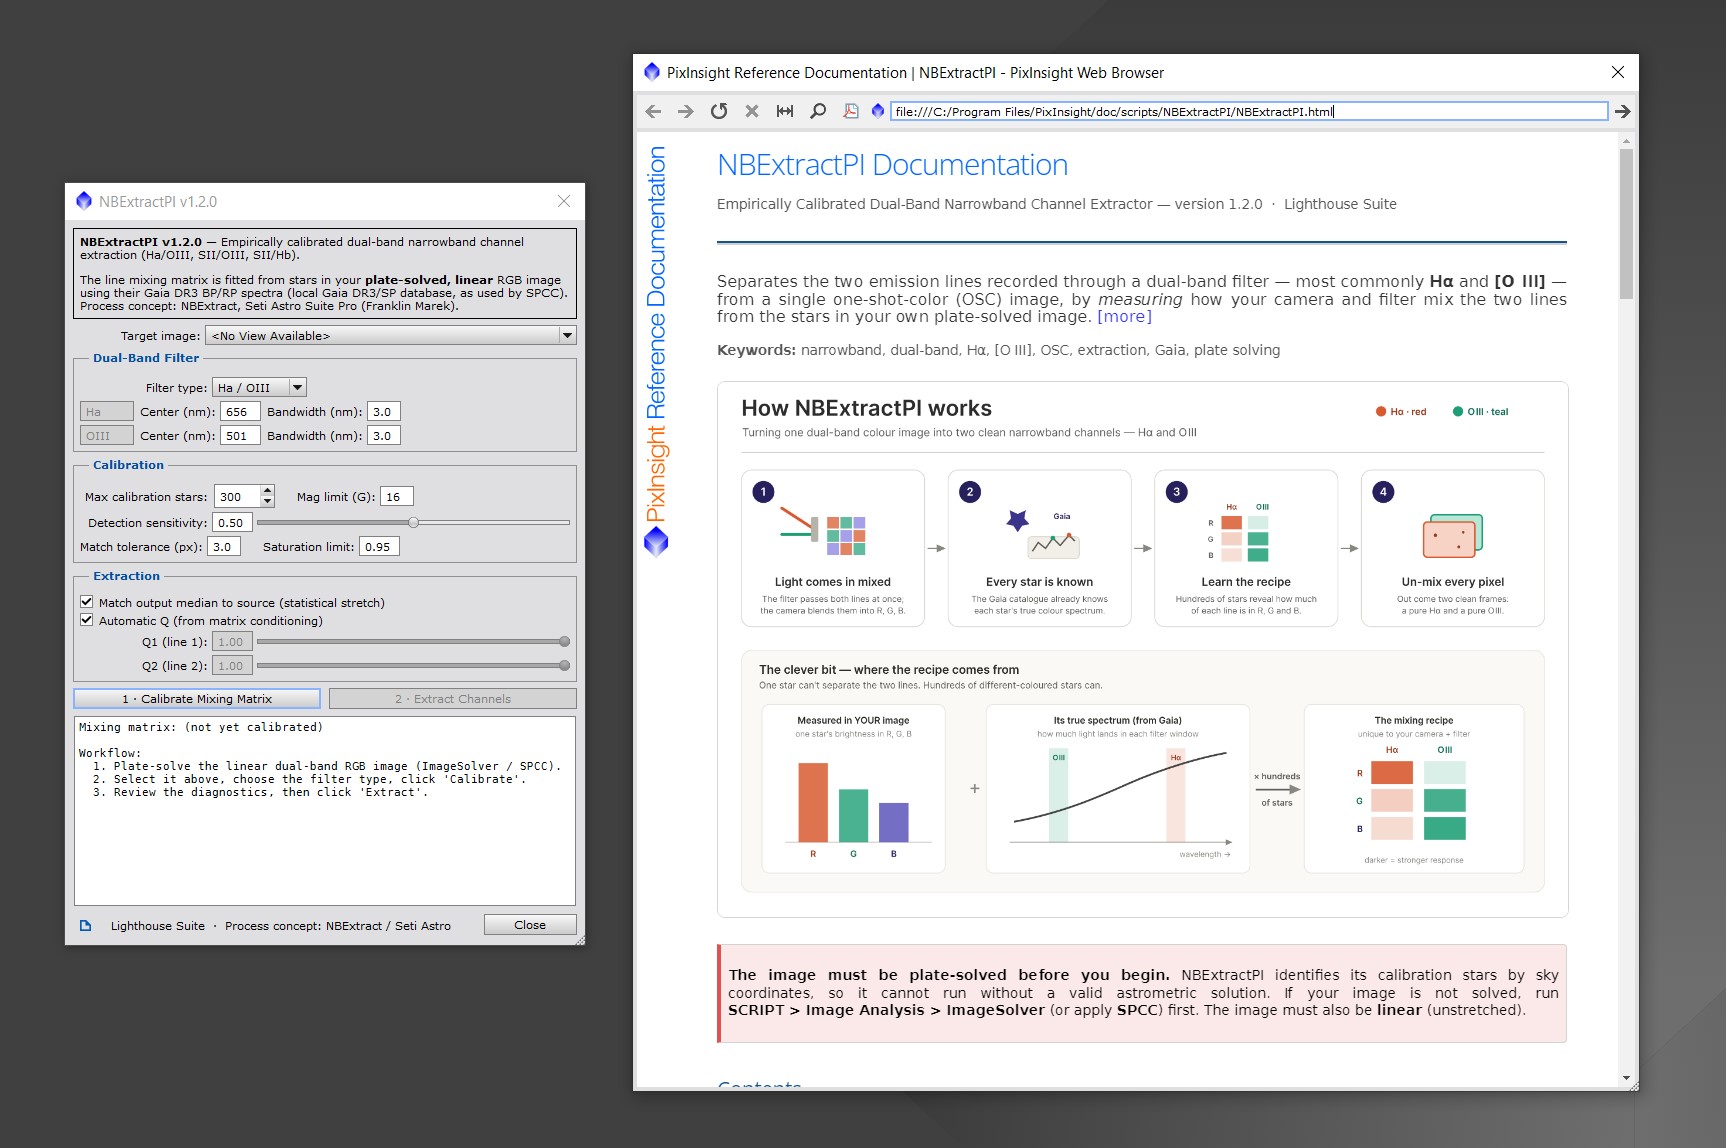1726x1148 pixels.
Task: Click the Q1 (line 1) value field
Action: click(232, 641)
